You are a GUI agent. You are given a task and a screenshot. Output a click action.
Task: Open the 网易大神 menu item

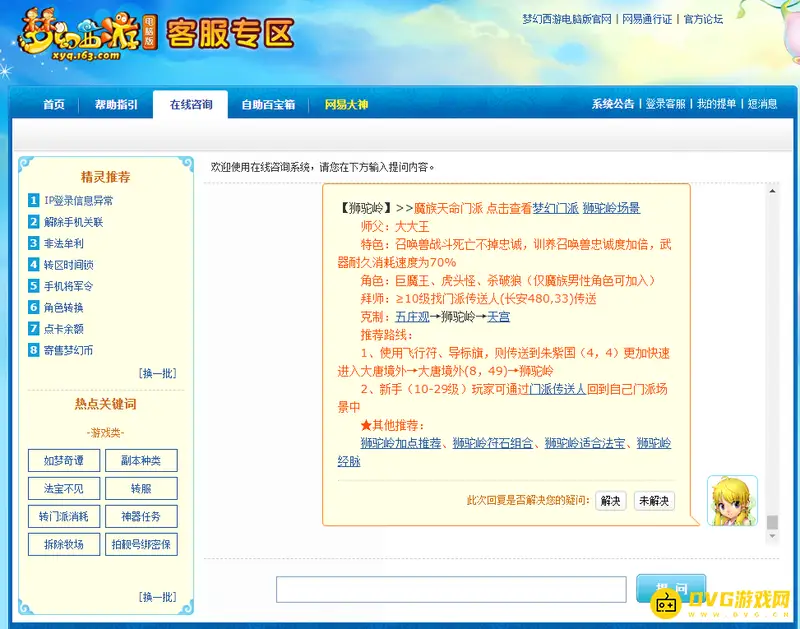(x=346, y=105)
